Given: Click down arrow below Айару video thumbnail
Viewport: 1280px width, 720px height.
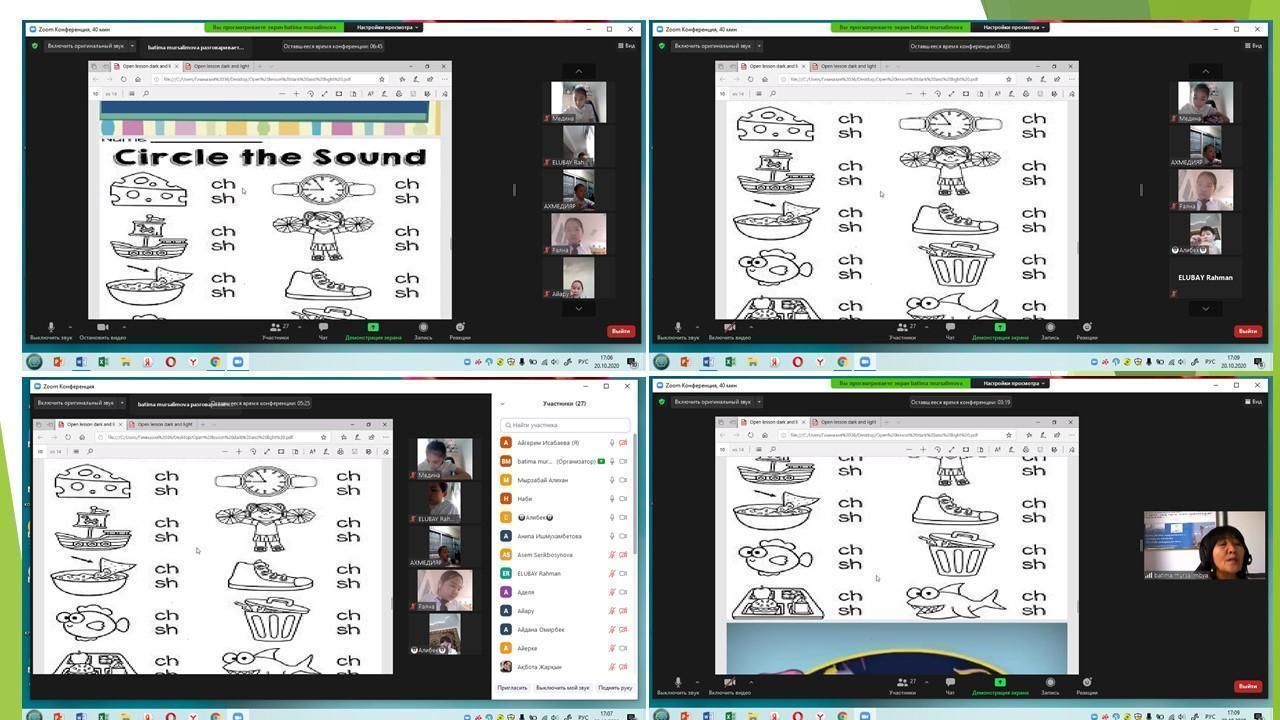Looking at the screenshot, I should pyautogui.click(x=578, y=309).
